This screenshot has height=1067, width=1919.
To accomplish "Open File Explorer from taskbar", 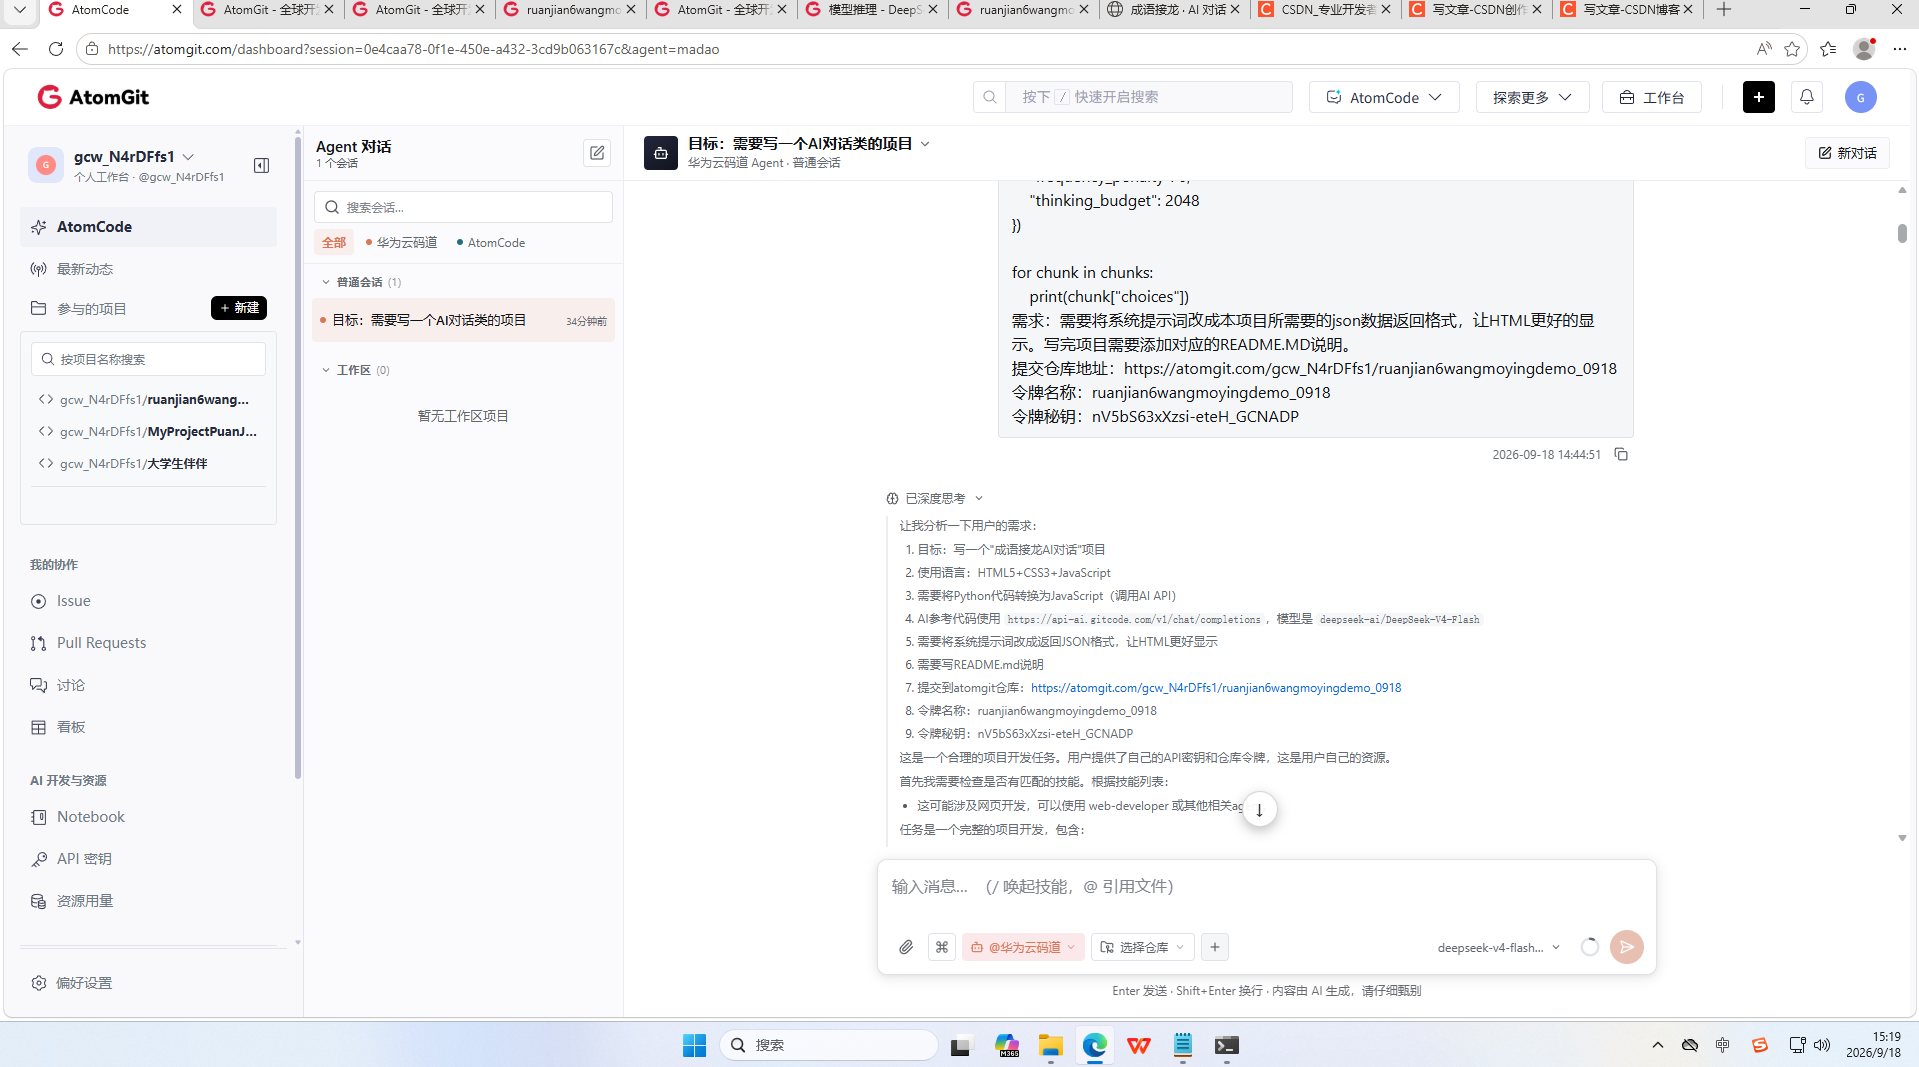I will coord(1050,1045).
